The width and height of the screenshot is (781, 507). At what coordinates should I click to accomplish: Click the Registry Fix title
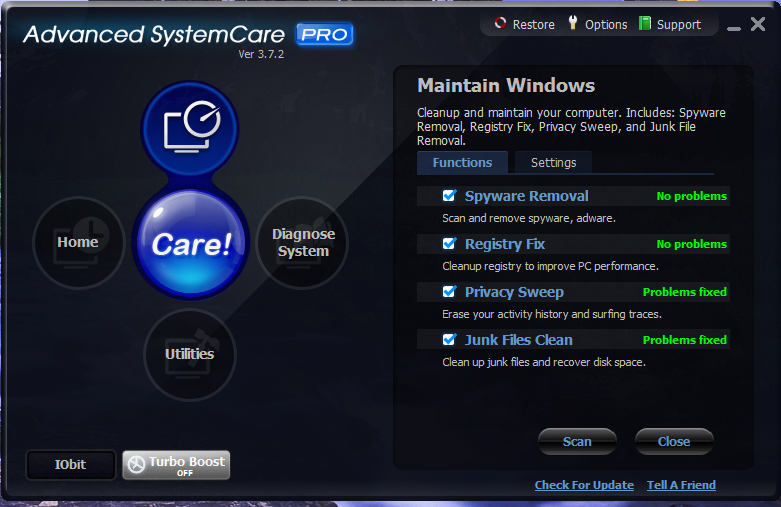tap(505, 244)
